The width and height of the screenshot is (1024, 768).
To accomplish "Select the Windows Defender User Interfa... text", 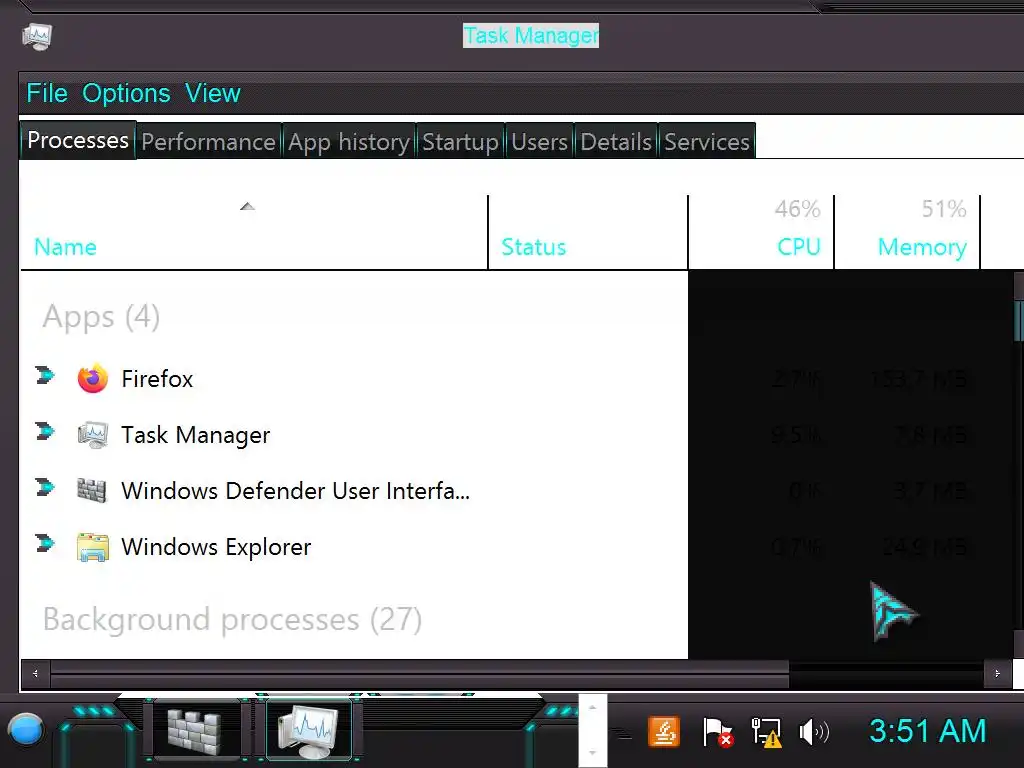I will pyautogui.click(x=295, y=490).
